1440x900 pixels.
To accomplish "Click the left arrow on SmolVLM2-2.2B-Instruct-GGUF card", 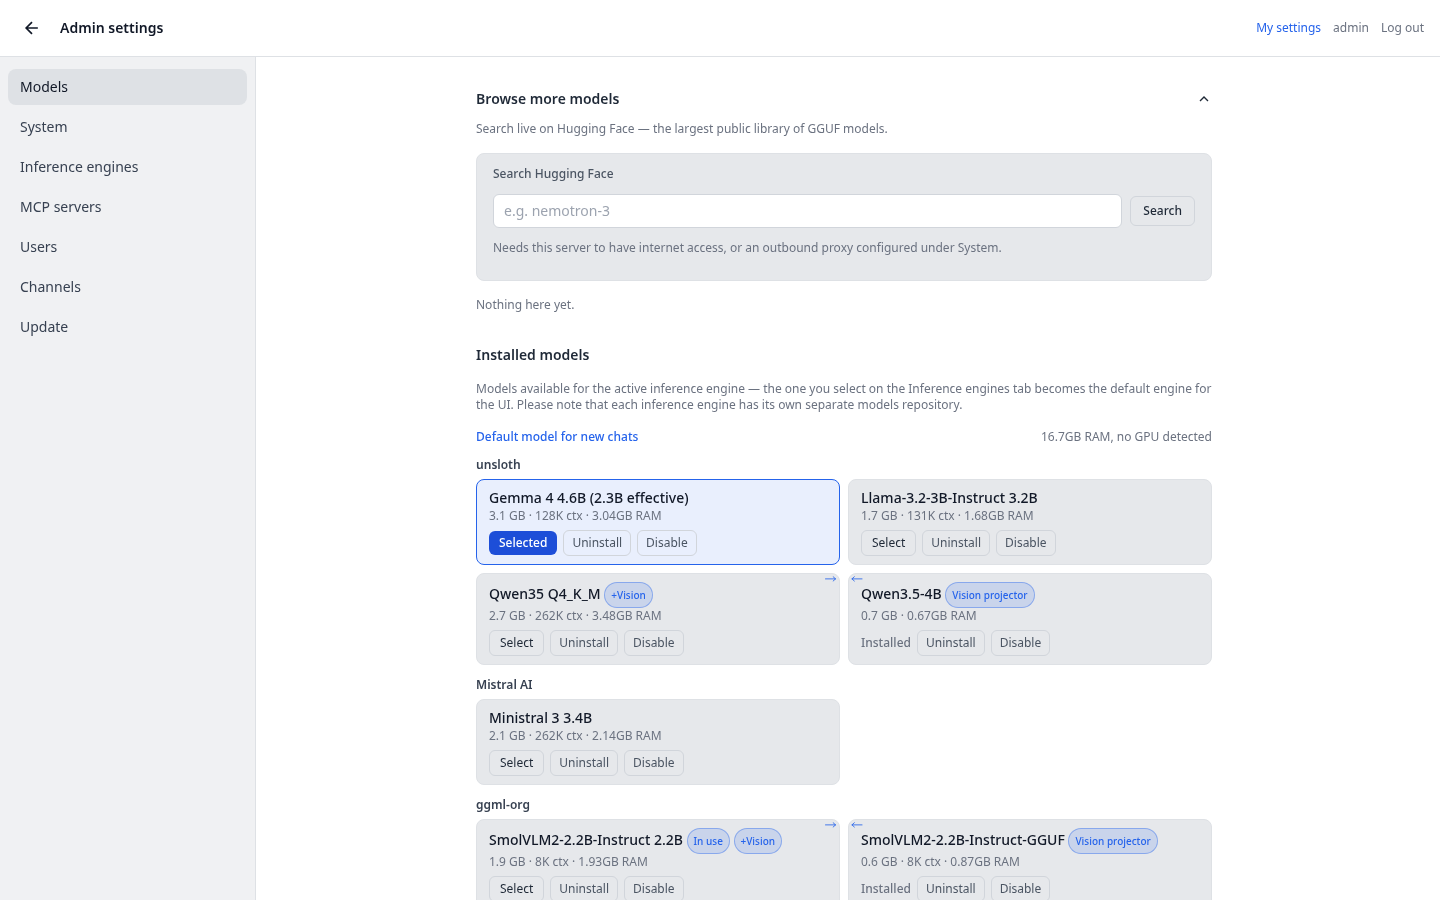I will point(857,825).
